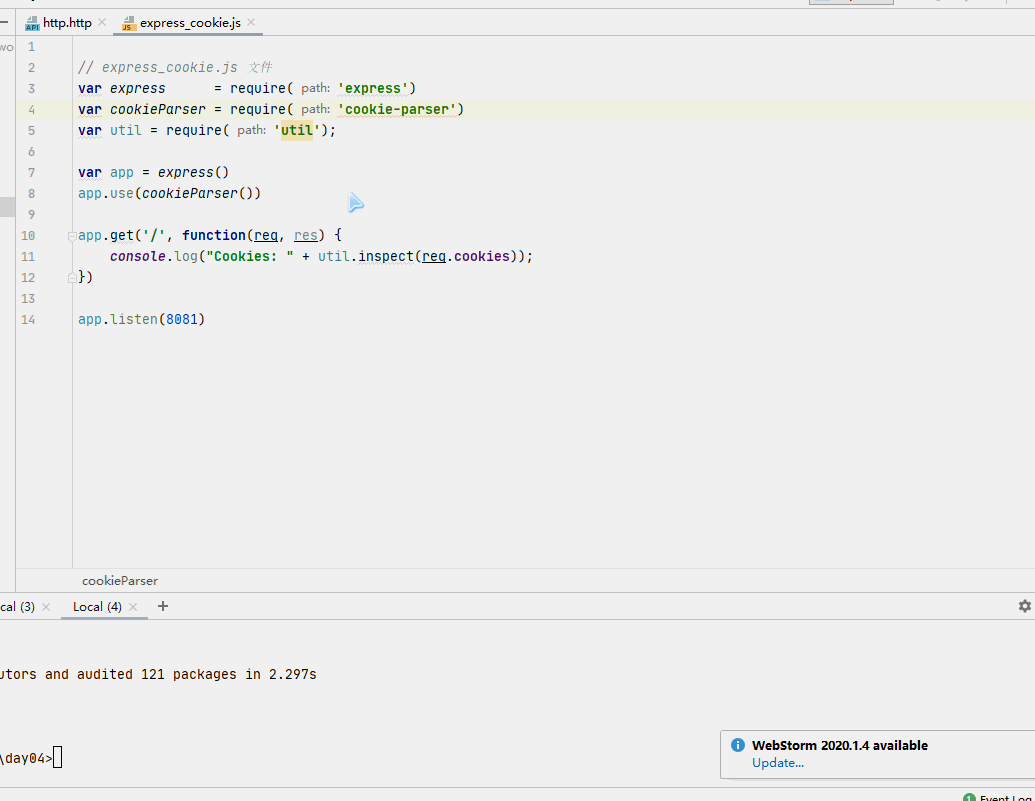Close the express_cookie.js editor tab
The width and height of the screenshot is (1035, 801).
pos(251,22)
